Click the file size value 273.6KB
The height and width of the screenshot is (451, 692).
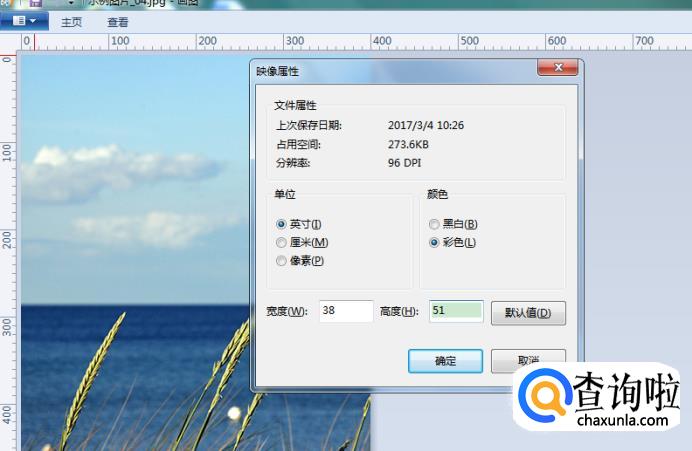tap(408, 145)
